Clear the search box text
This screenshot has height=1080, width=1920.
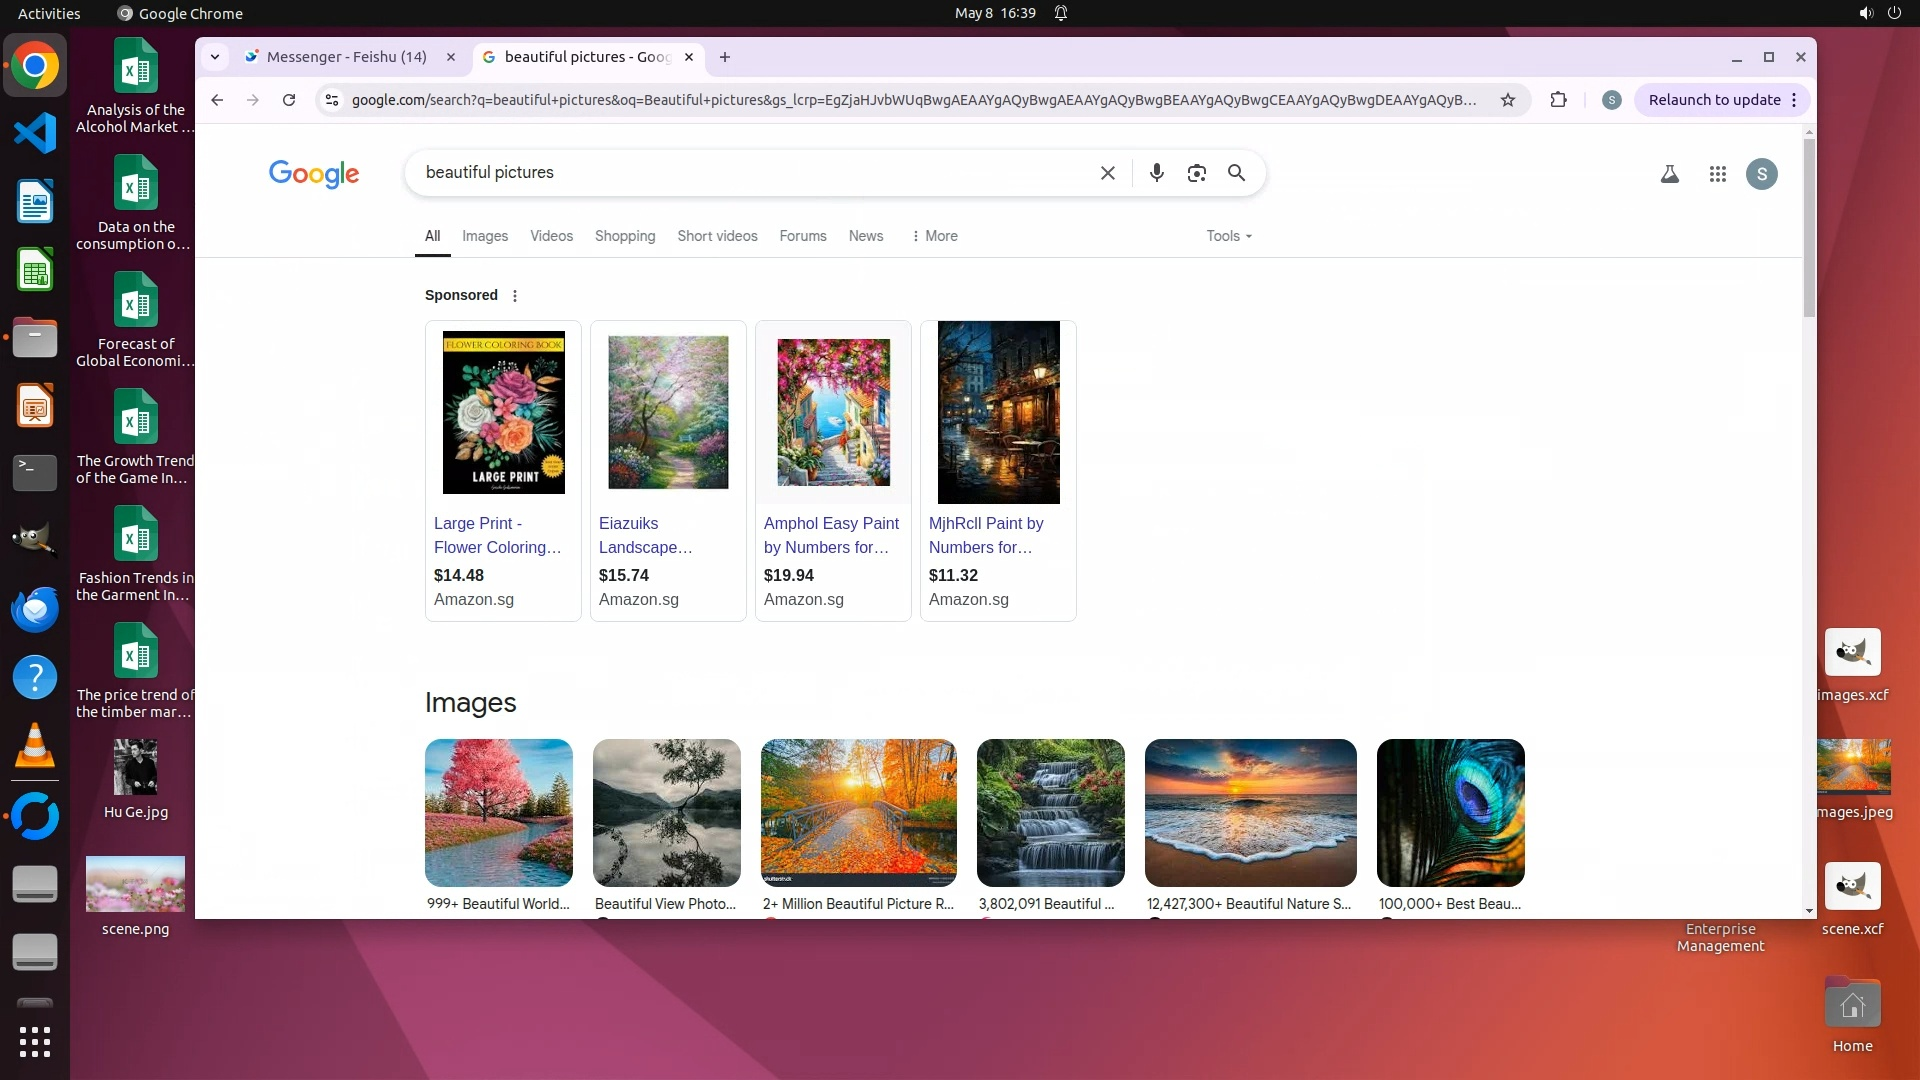(1107, 173)
